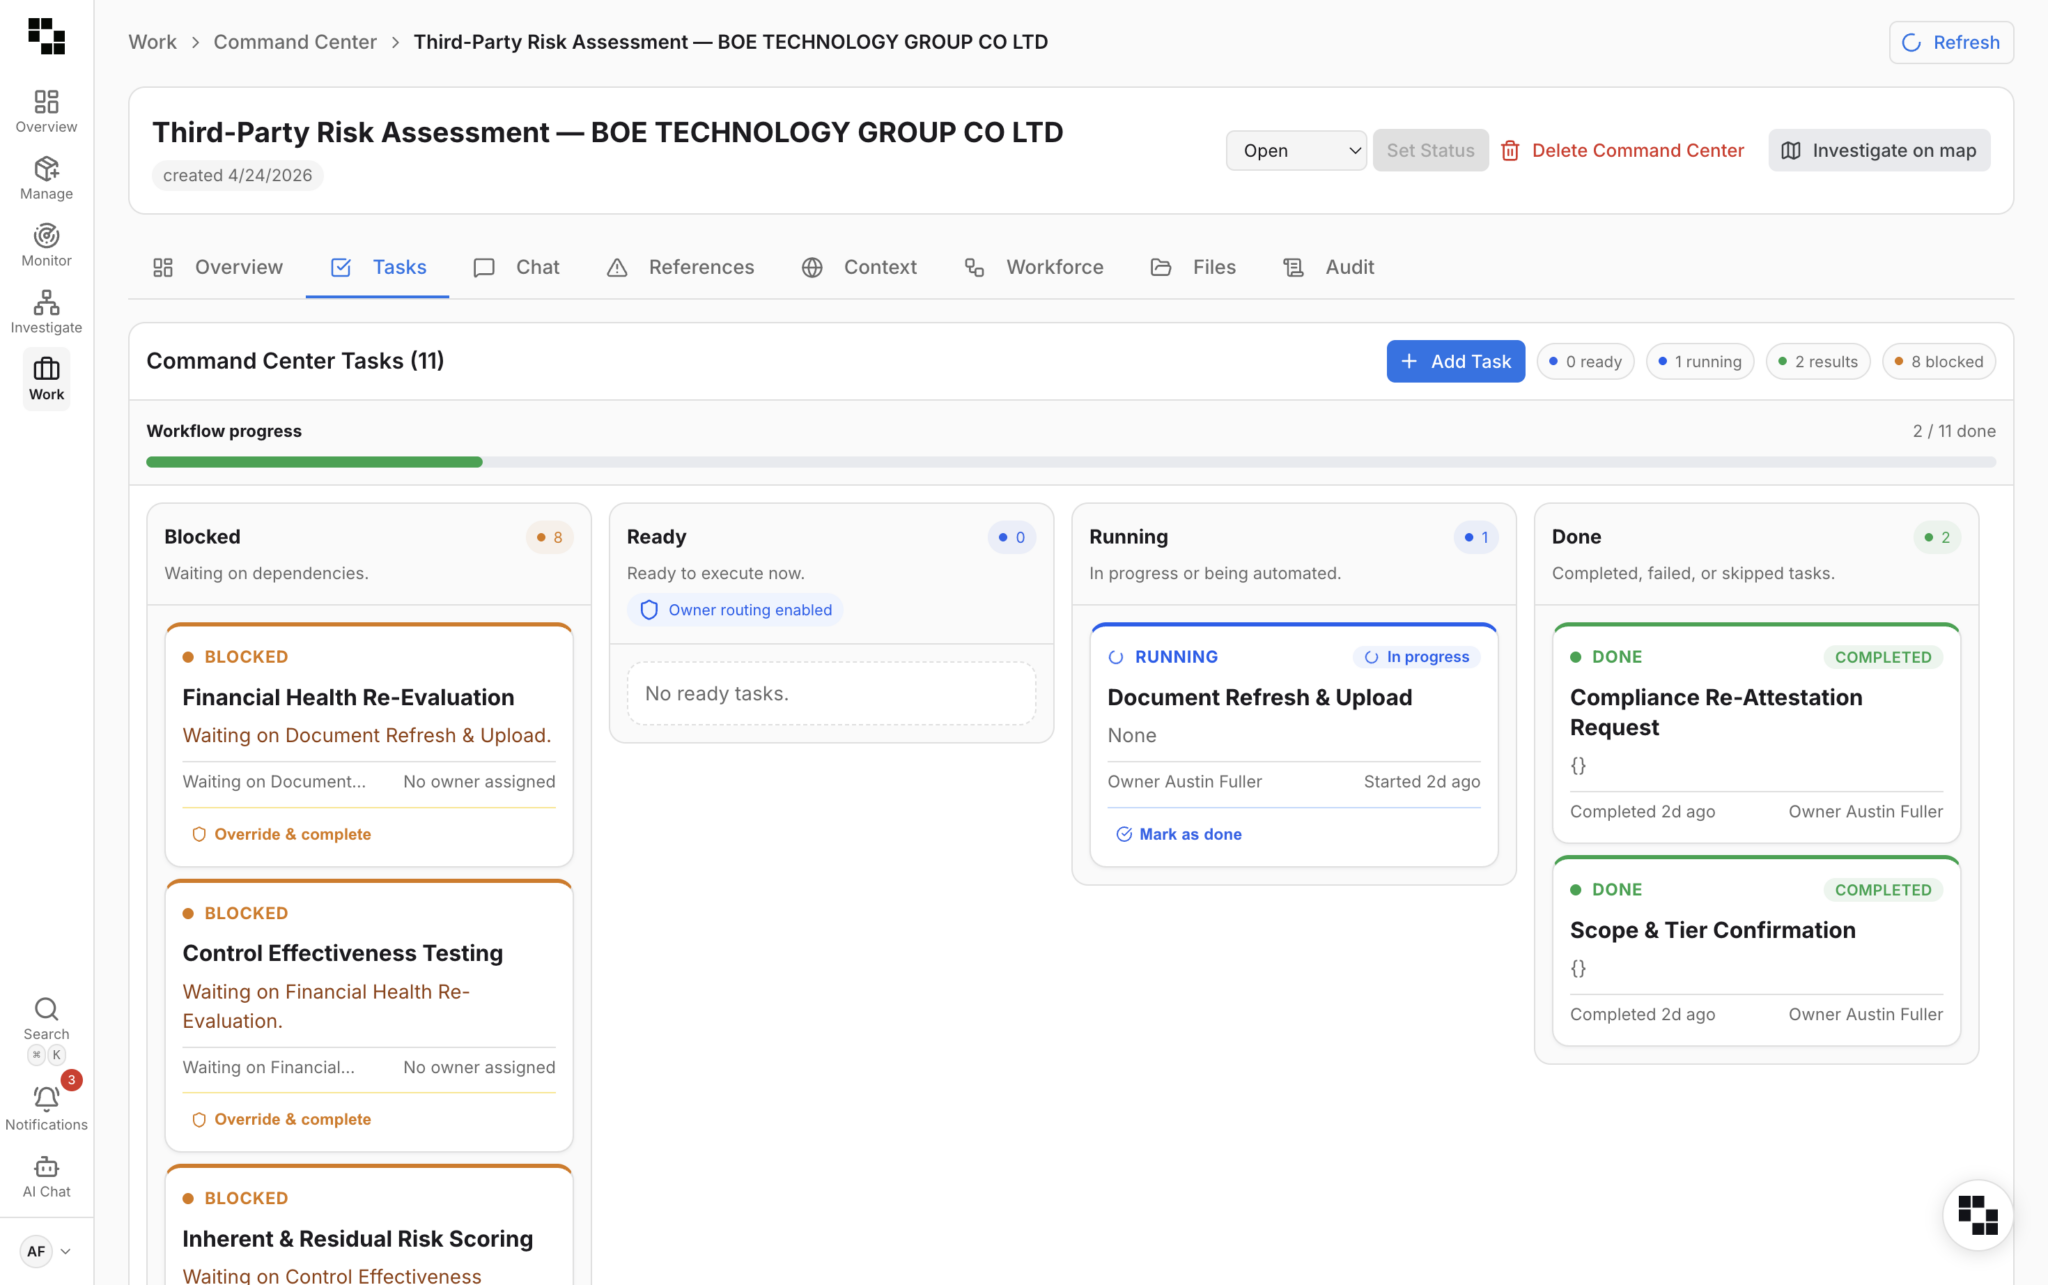This screenshot has height=1285, width=2048.
Task: Override & complete Control Effectiveness Testing
Action: (x=281, y=1119)
